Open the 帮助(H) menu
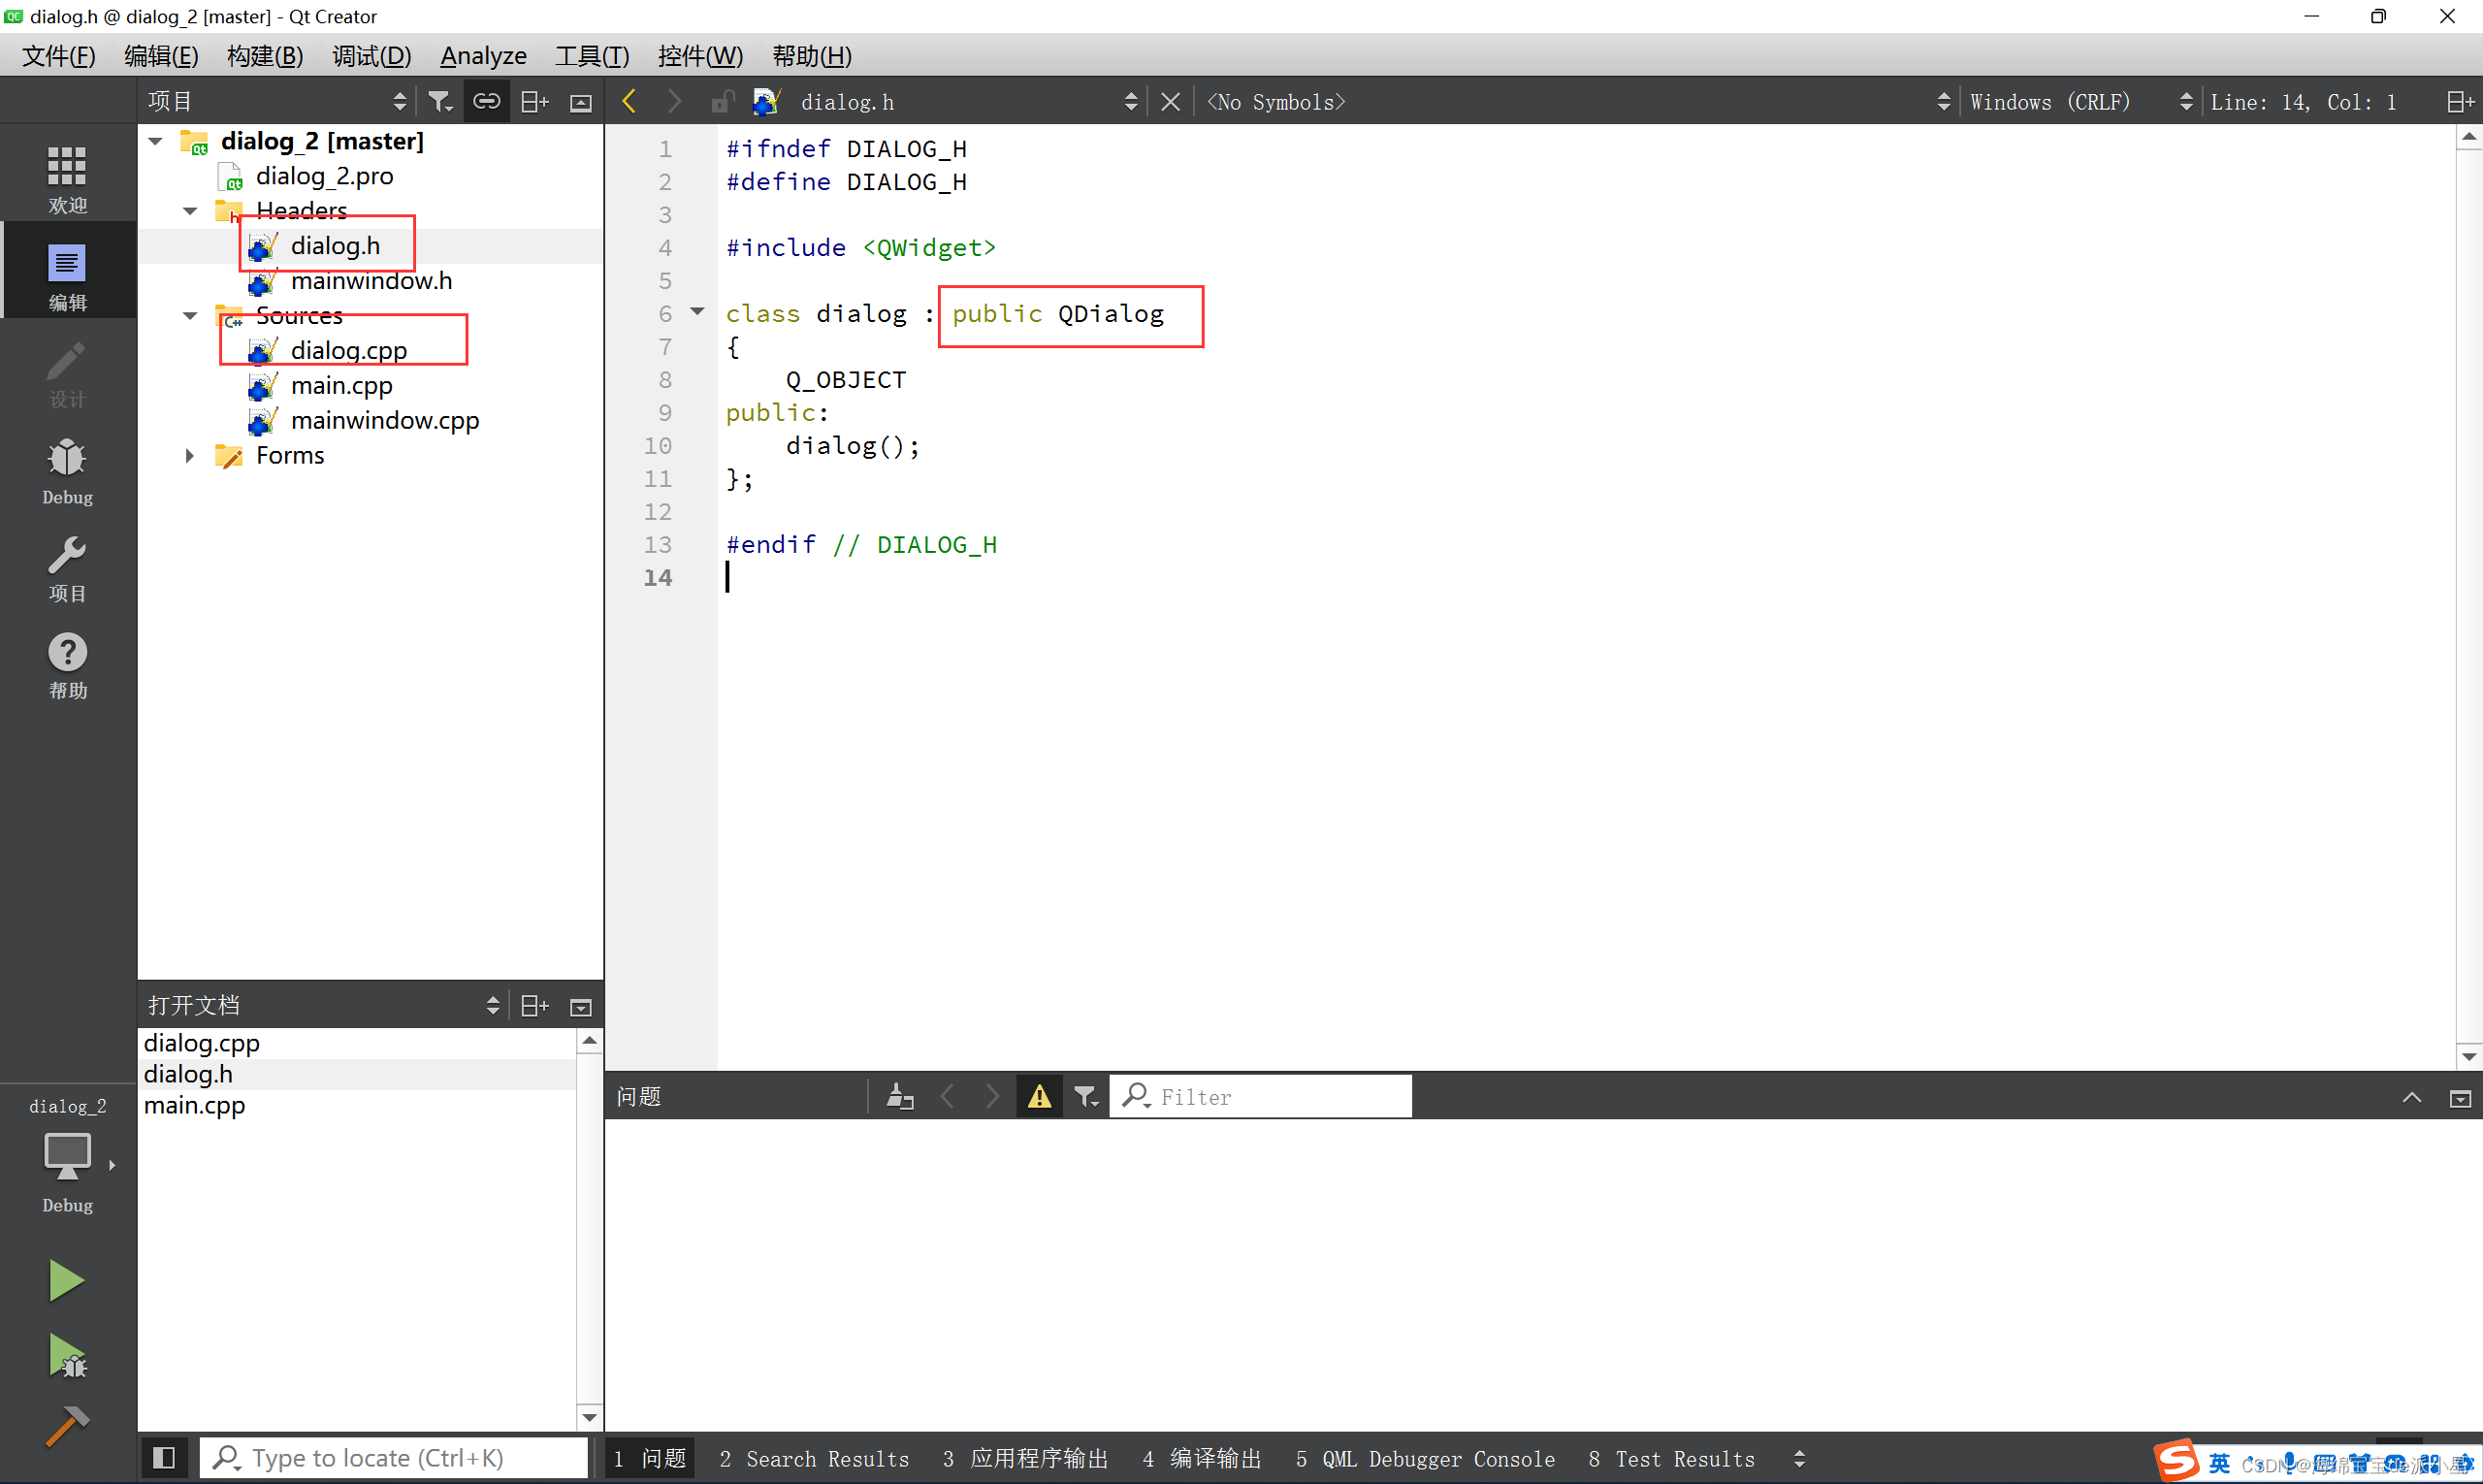Screen dimensions: 2483x1484 tap(812, 56)
